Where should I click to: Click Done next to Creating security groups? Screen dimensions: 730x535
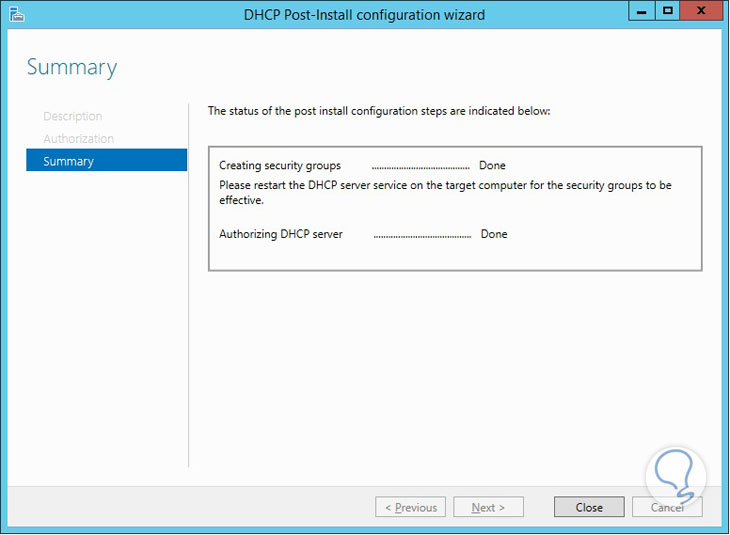click(492, 166)
